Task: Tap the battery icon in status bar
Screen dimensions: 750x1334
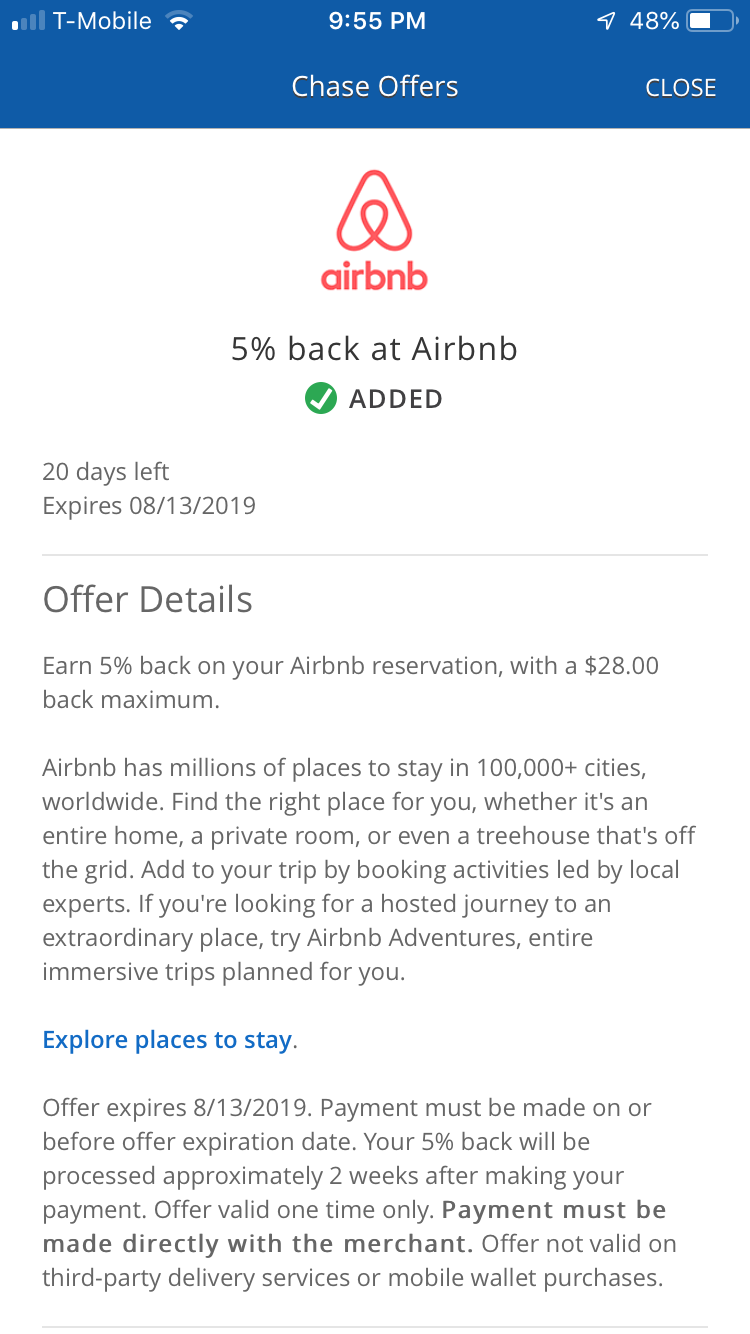Action: point(713,21)
